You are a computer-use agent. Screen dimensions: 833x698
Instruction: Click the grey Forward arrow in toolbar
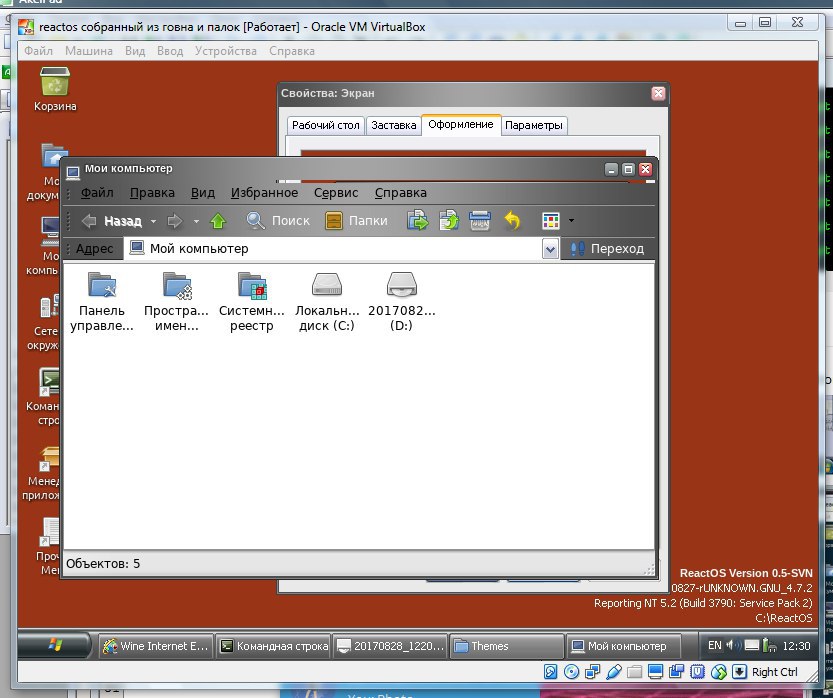(174, 220)
